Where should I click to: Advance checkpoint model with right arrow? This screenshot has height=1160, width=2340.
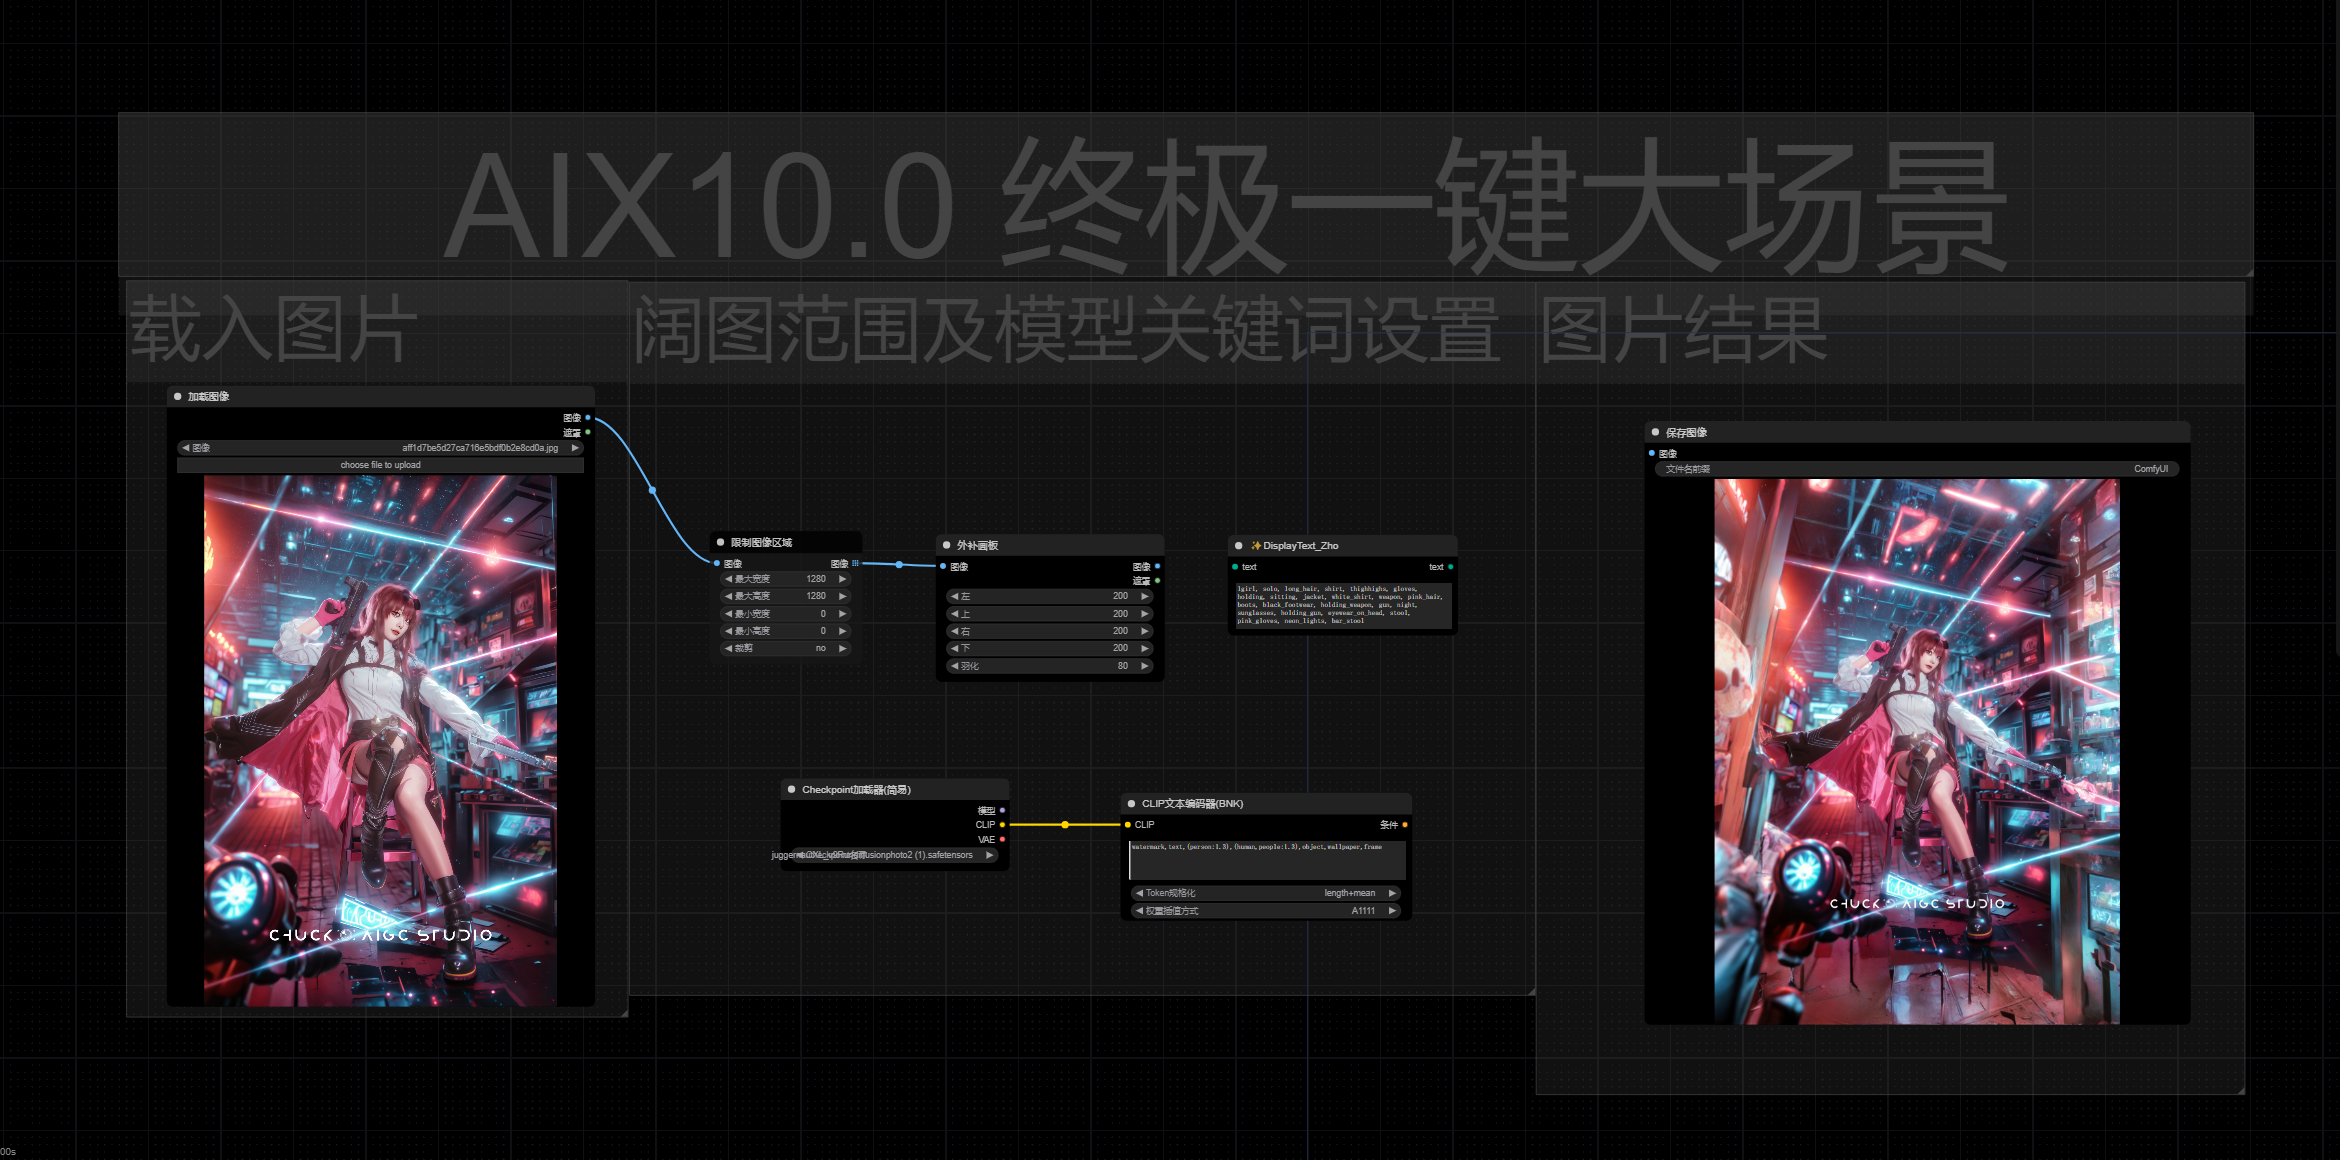click(x=989, y=856)
